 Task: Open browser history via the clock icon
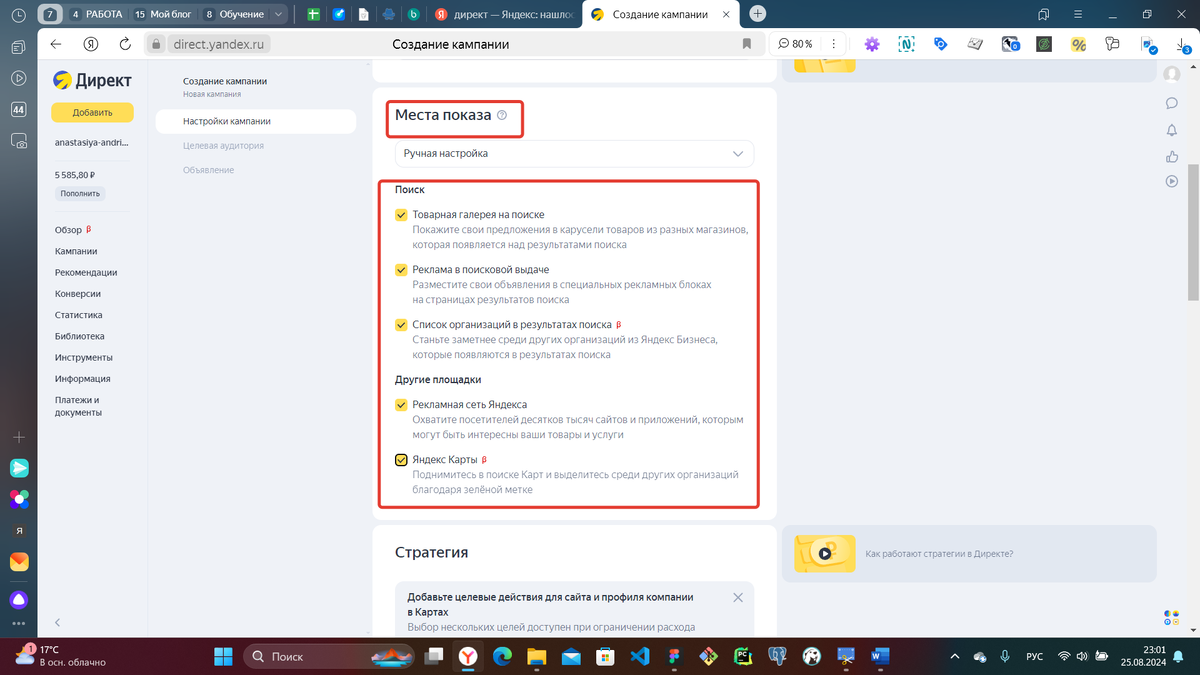(18, 15)
